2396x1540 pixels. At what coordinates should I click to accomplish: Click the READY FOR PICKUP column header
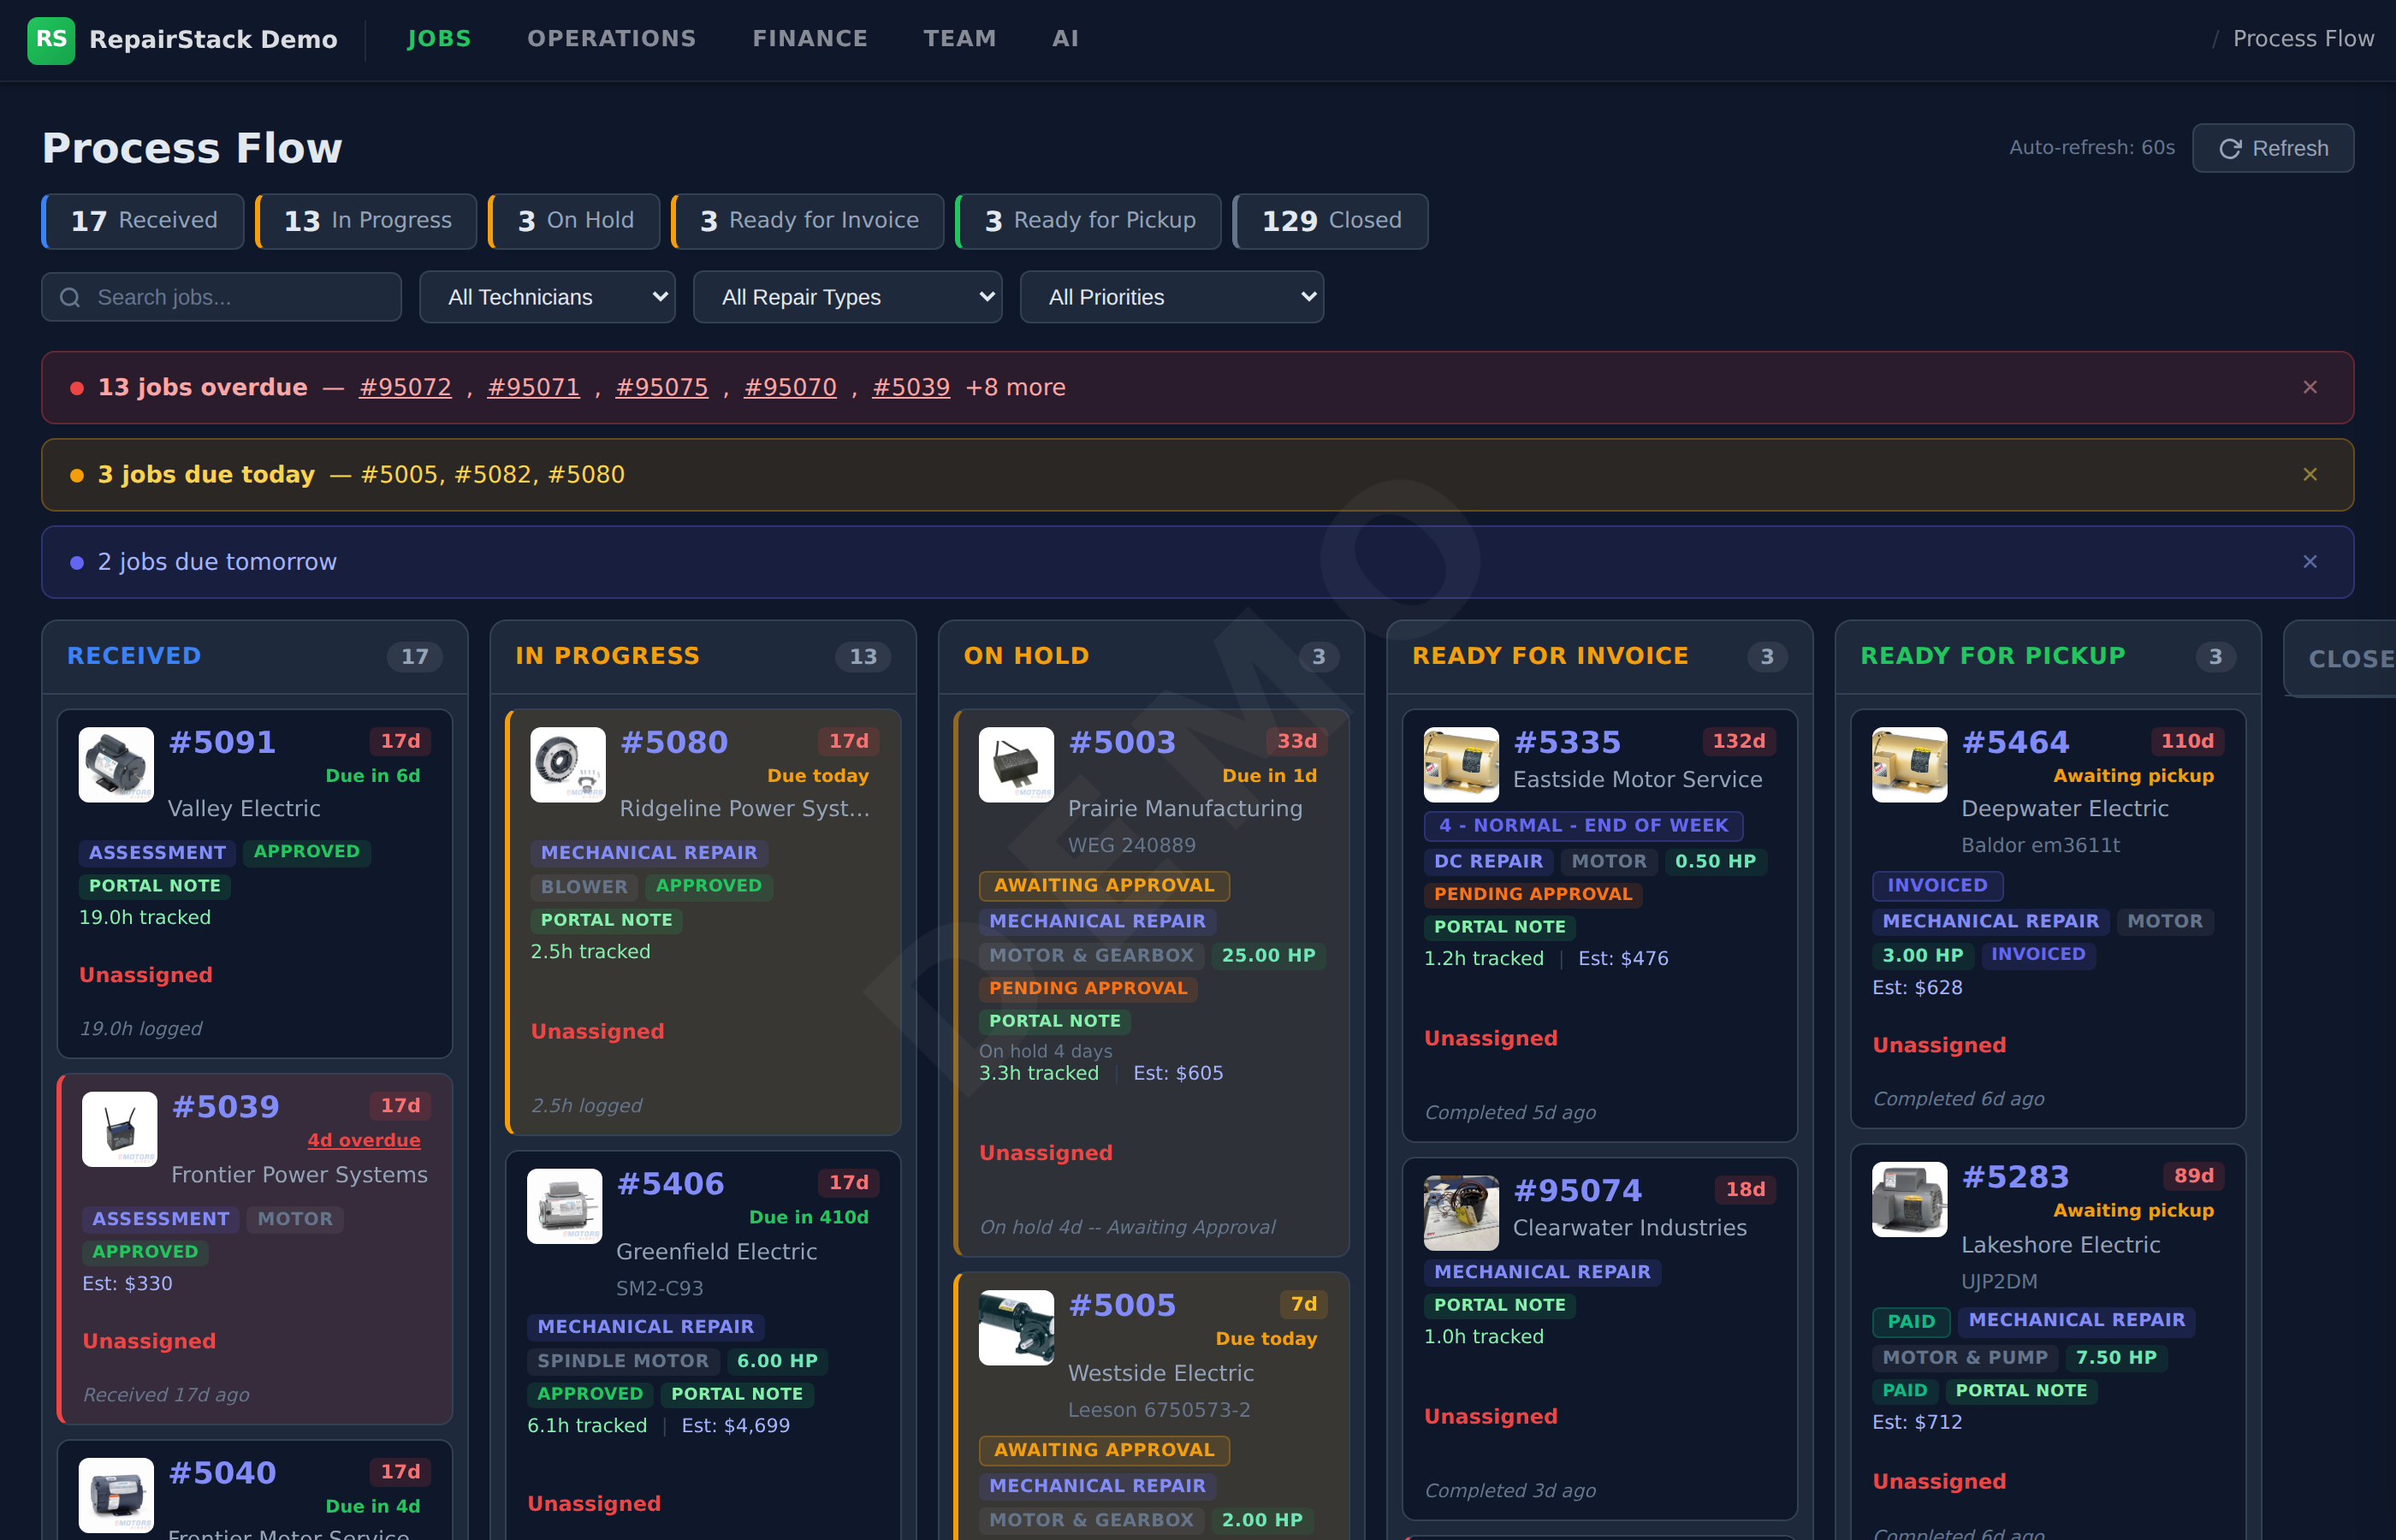pos(2048,656)
